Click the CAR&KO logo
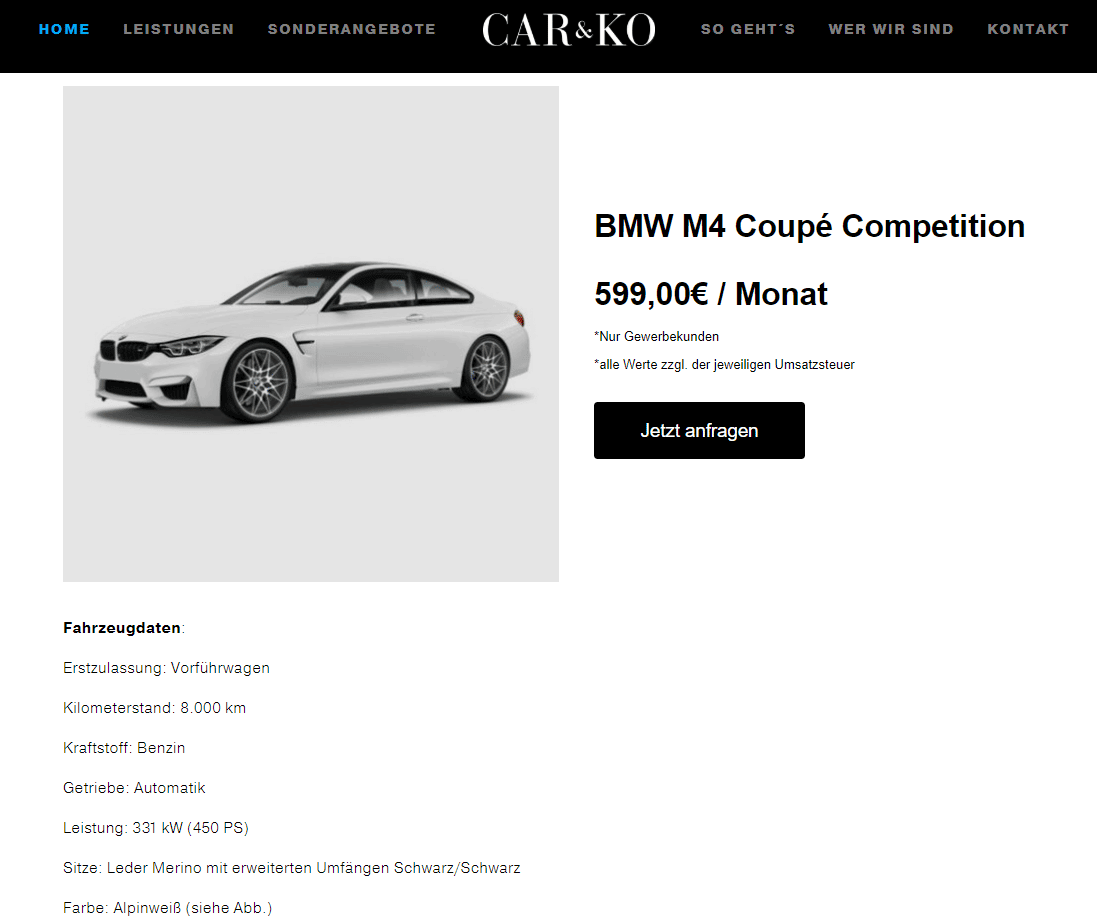 click(x=569, y=30)
